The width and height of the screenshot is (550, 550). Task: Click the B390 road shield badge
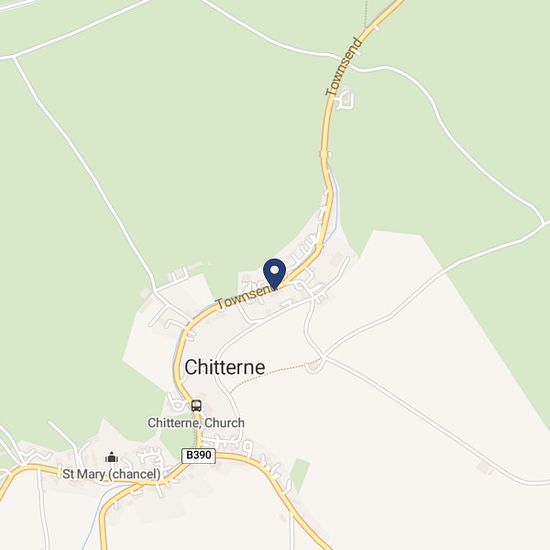click(199, 455)
